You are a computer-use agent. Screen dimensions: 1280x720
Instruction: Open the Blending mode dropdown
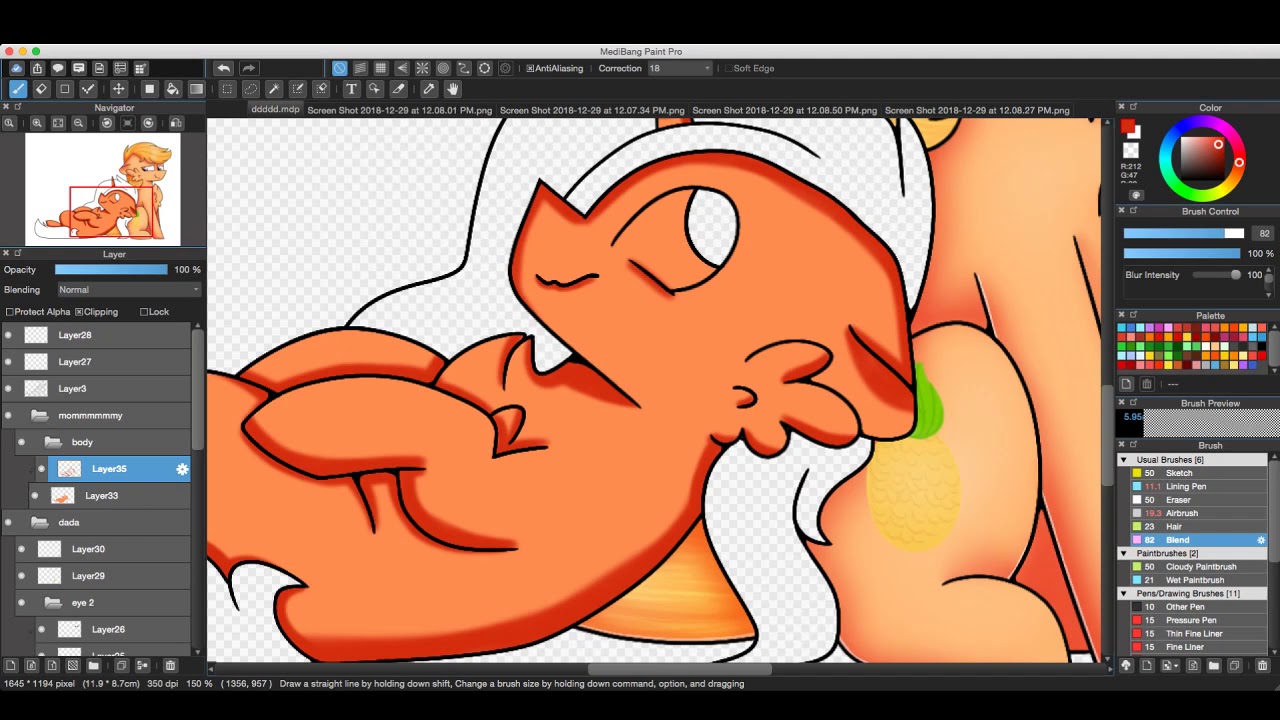(128, 290)
